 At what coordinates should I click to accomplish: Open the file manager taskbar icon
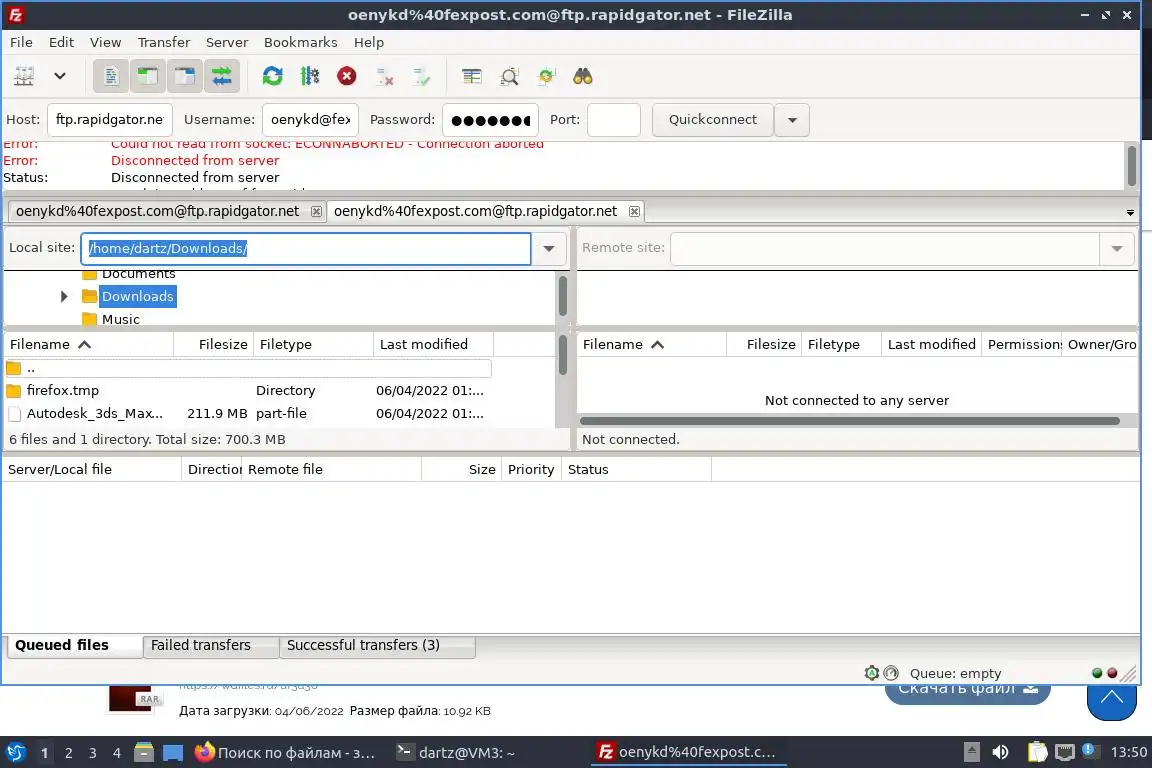(x=144, y=752)
